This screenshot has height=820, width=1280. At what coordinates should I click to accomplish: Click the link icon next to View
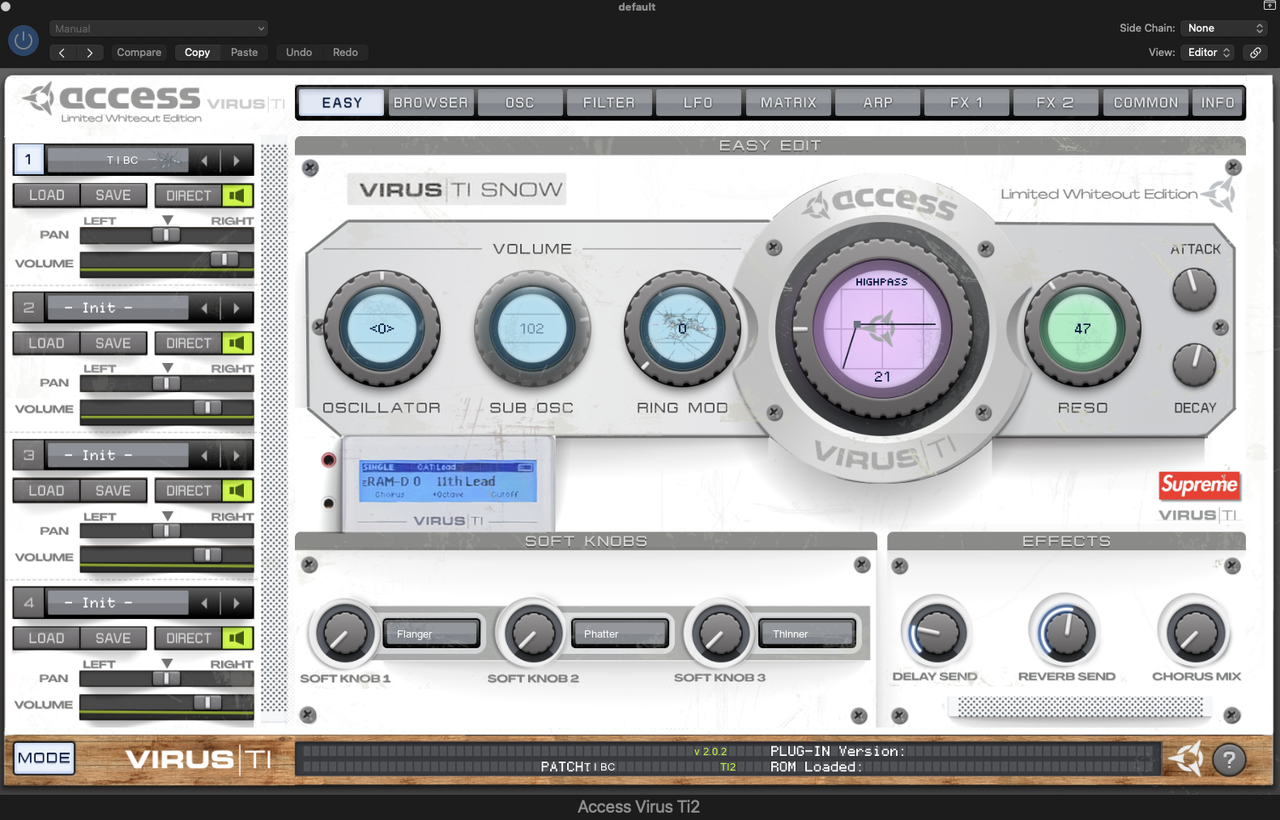coord(1255,52)
